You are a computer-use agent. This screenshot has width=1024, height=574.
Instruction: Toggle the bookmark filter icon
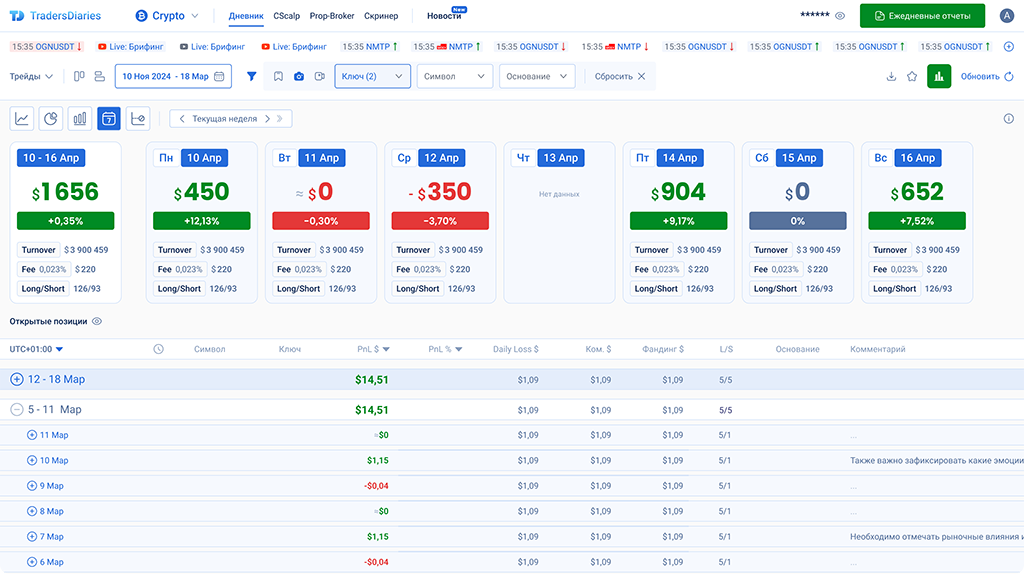278,77
